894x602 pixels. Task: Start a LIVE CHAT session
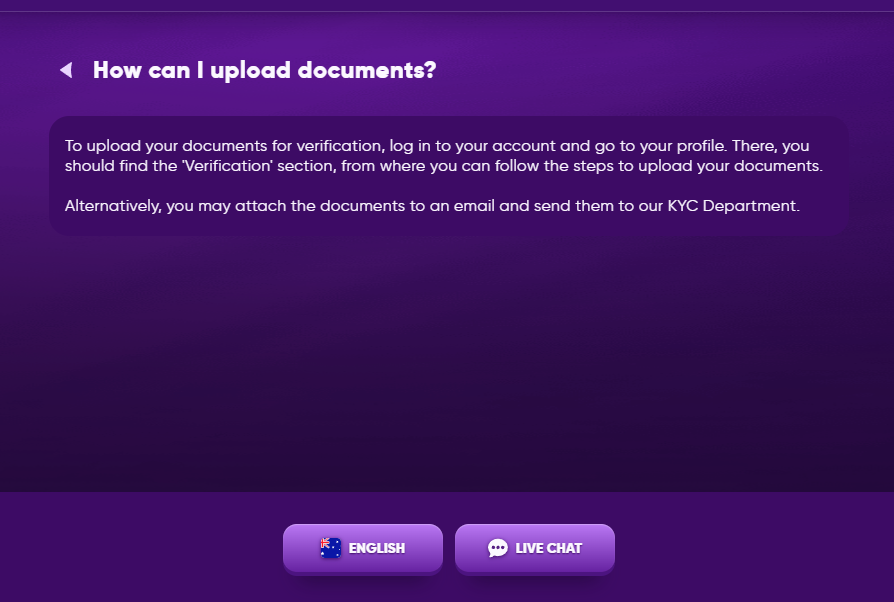point(534,548)
